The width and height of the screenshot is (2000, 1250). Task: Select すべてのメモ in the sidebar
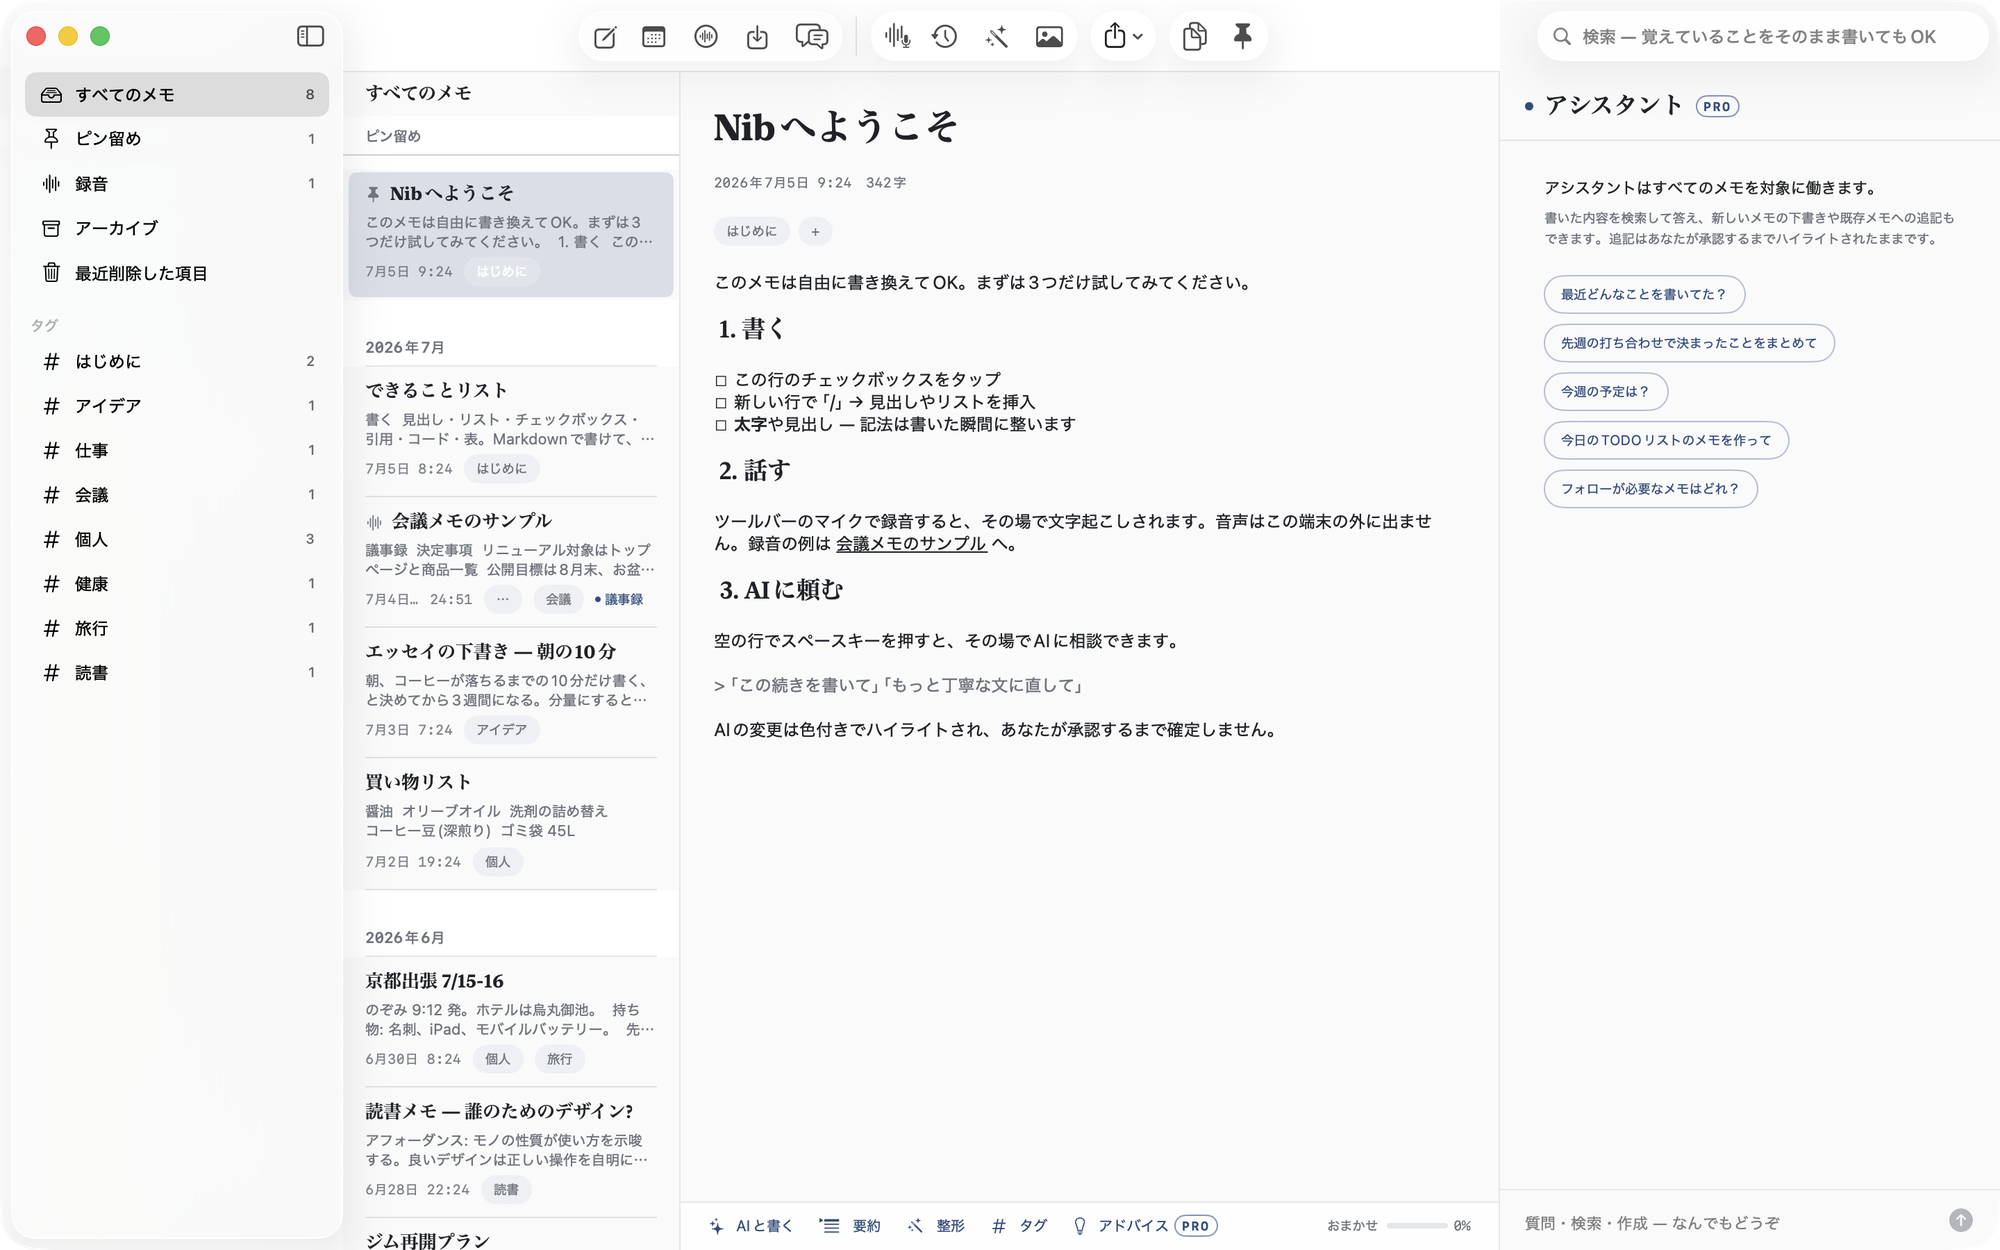[177, 94]
